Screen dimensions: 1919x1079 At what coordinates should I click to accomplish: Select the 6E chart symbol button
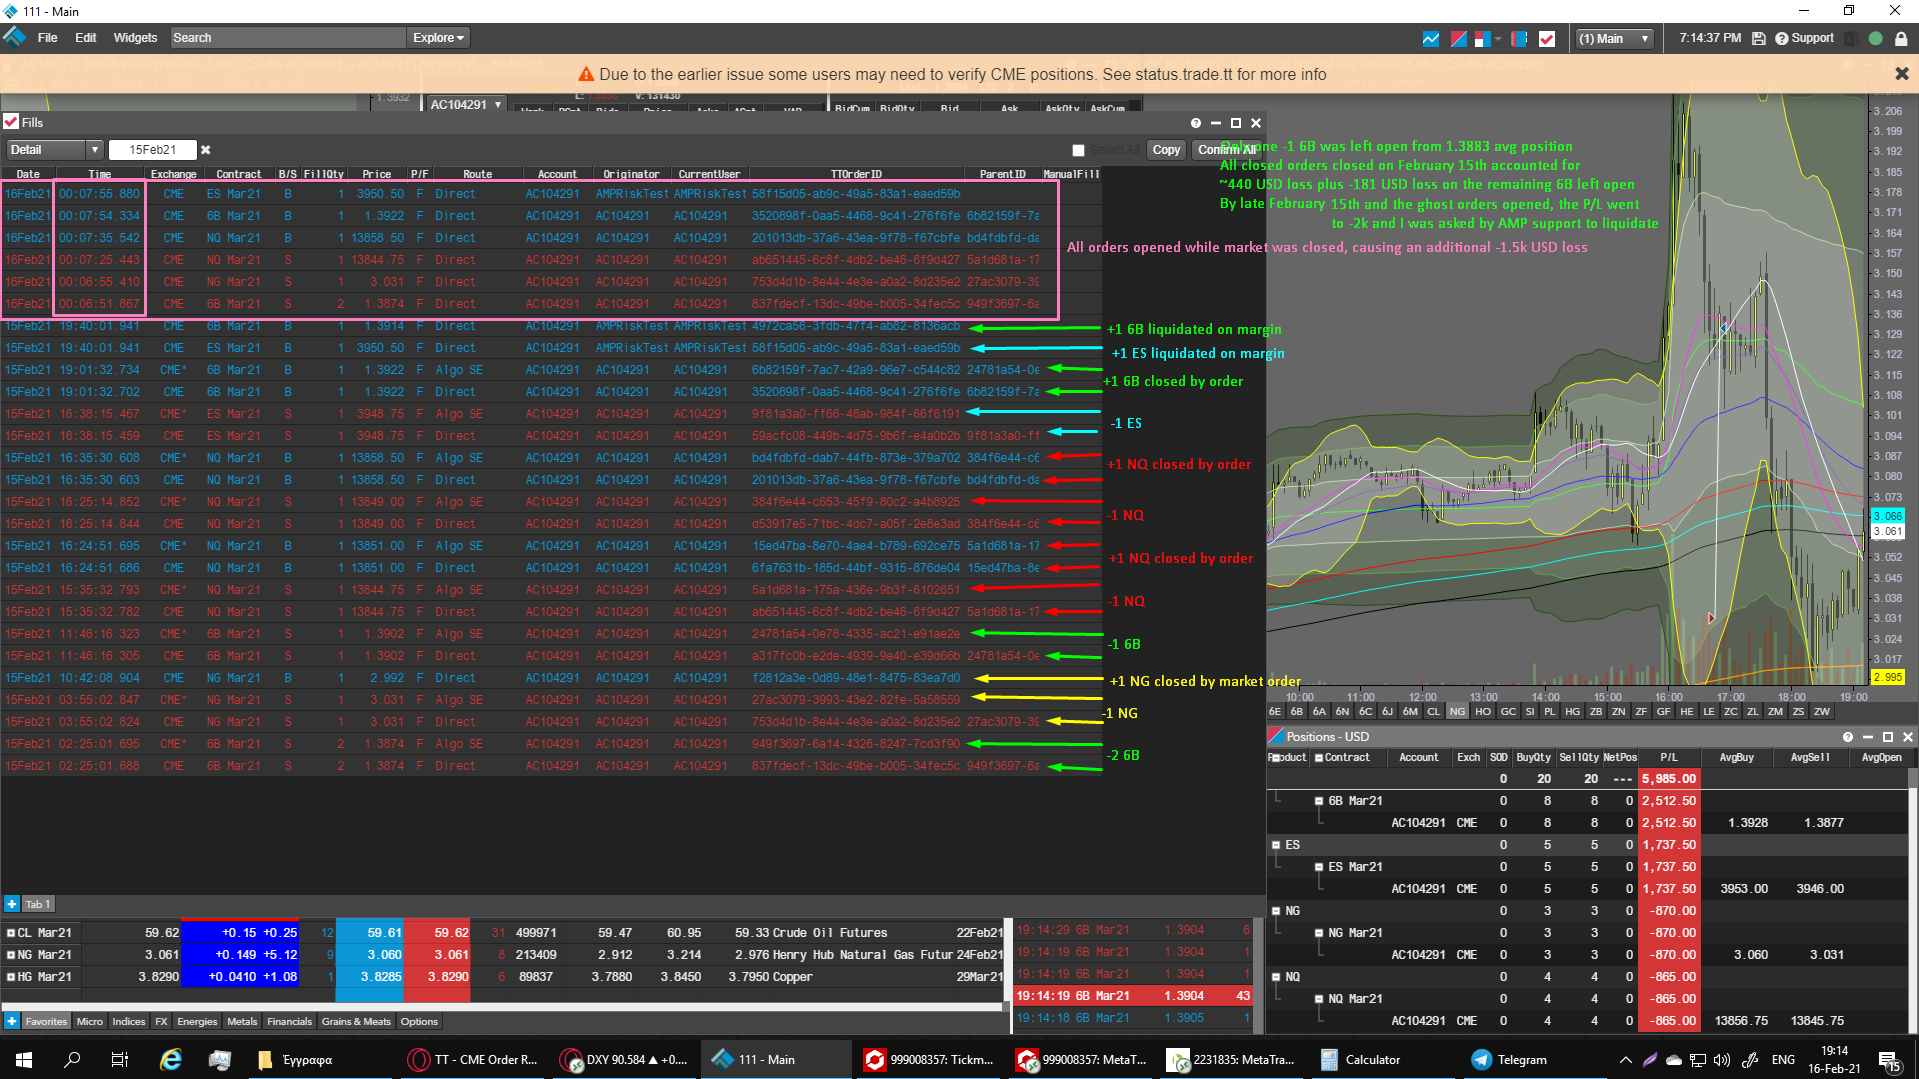pyautogui.click(x=1275, y=712)
